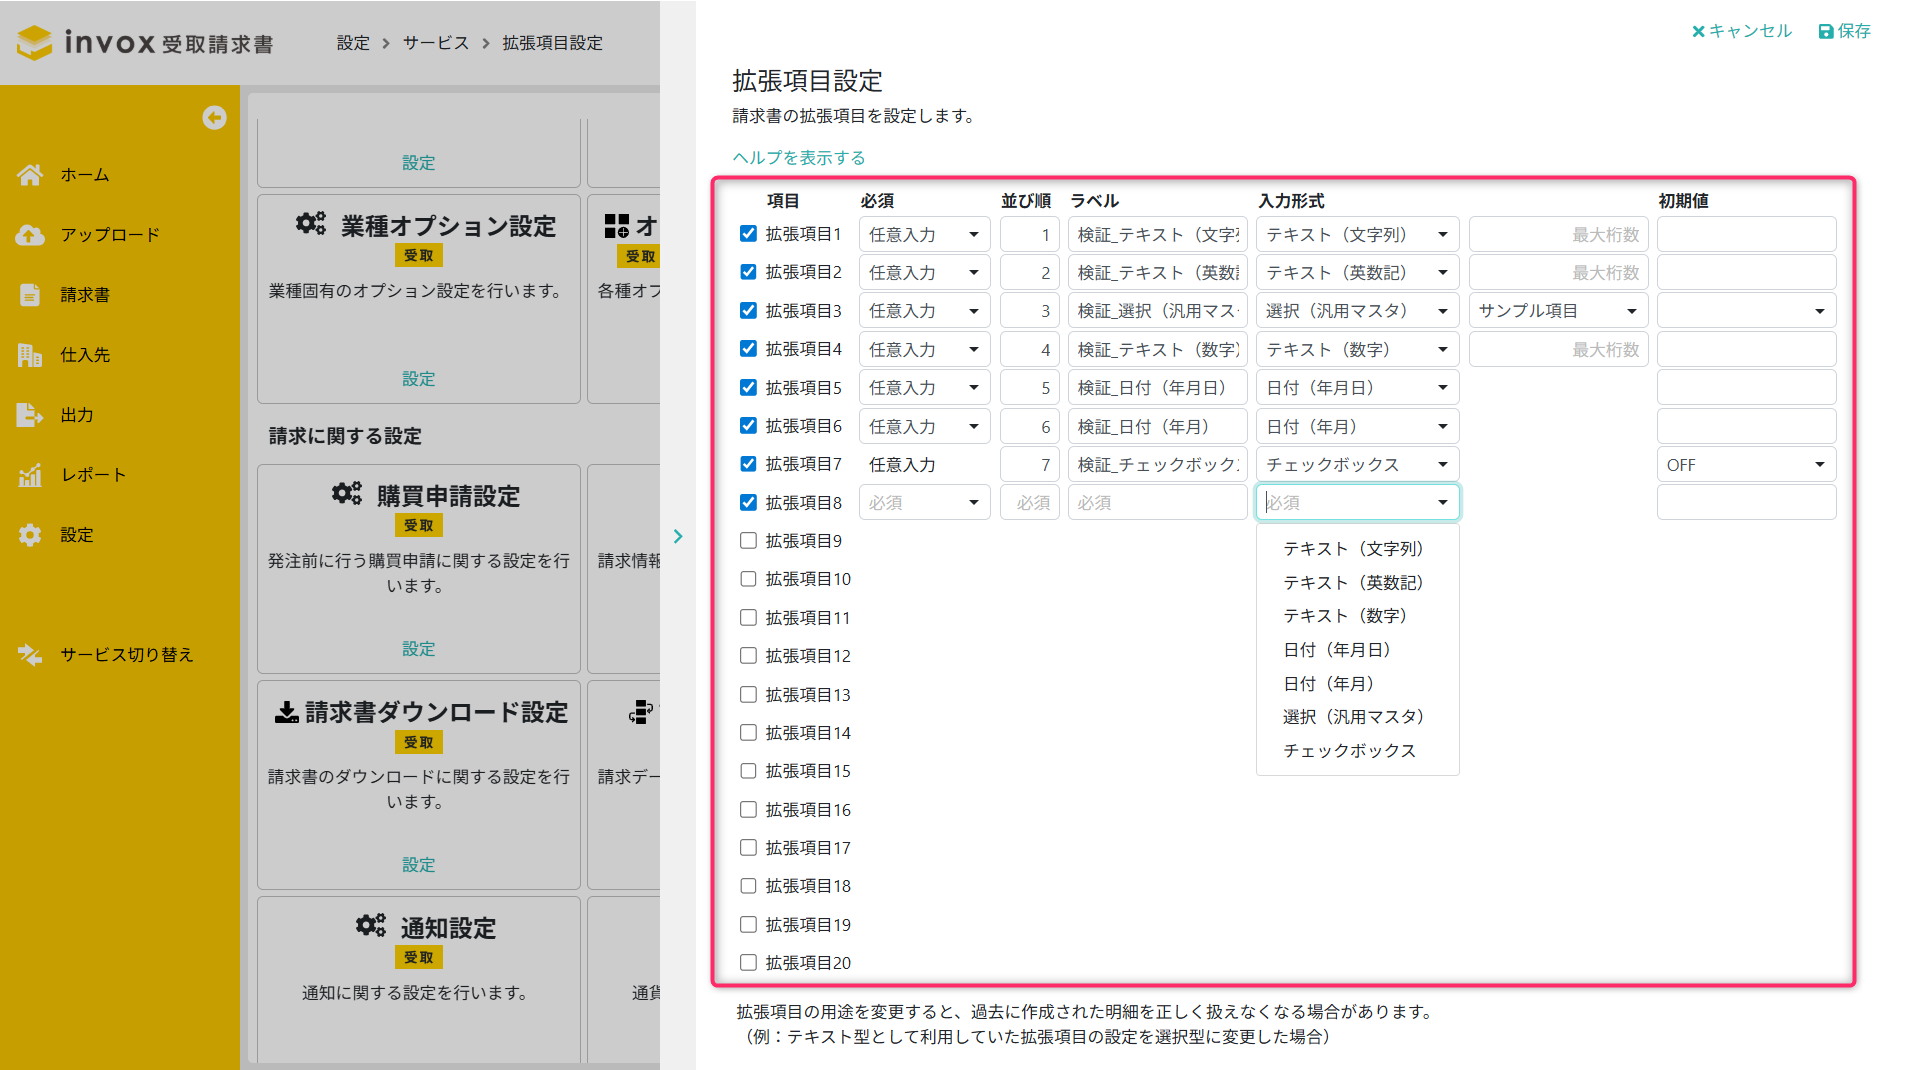Click the settings gear icon in sidebar
The height and width of the screenshot is (1070, 1920).
pyautogui.click(x=30, y=535)
